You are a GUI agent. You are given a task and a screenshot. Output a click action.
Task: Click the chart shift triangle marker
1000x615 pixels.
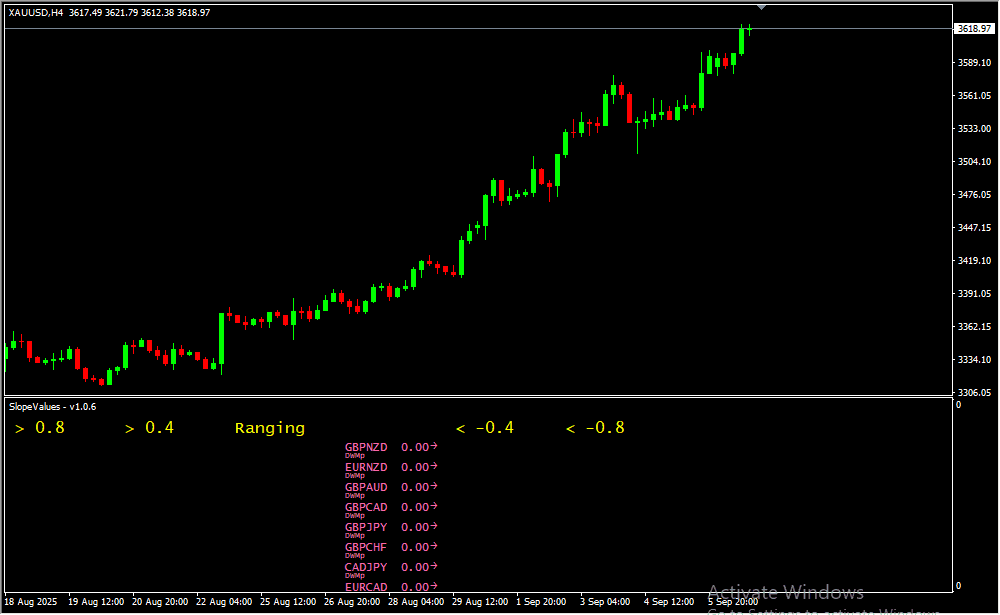tap(762, 7)
